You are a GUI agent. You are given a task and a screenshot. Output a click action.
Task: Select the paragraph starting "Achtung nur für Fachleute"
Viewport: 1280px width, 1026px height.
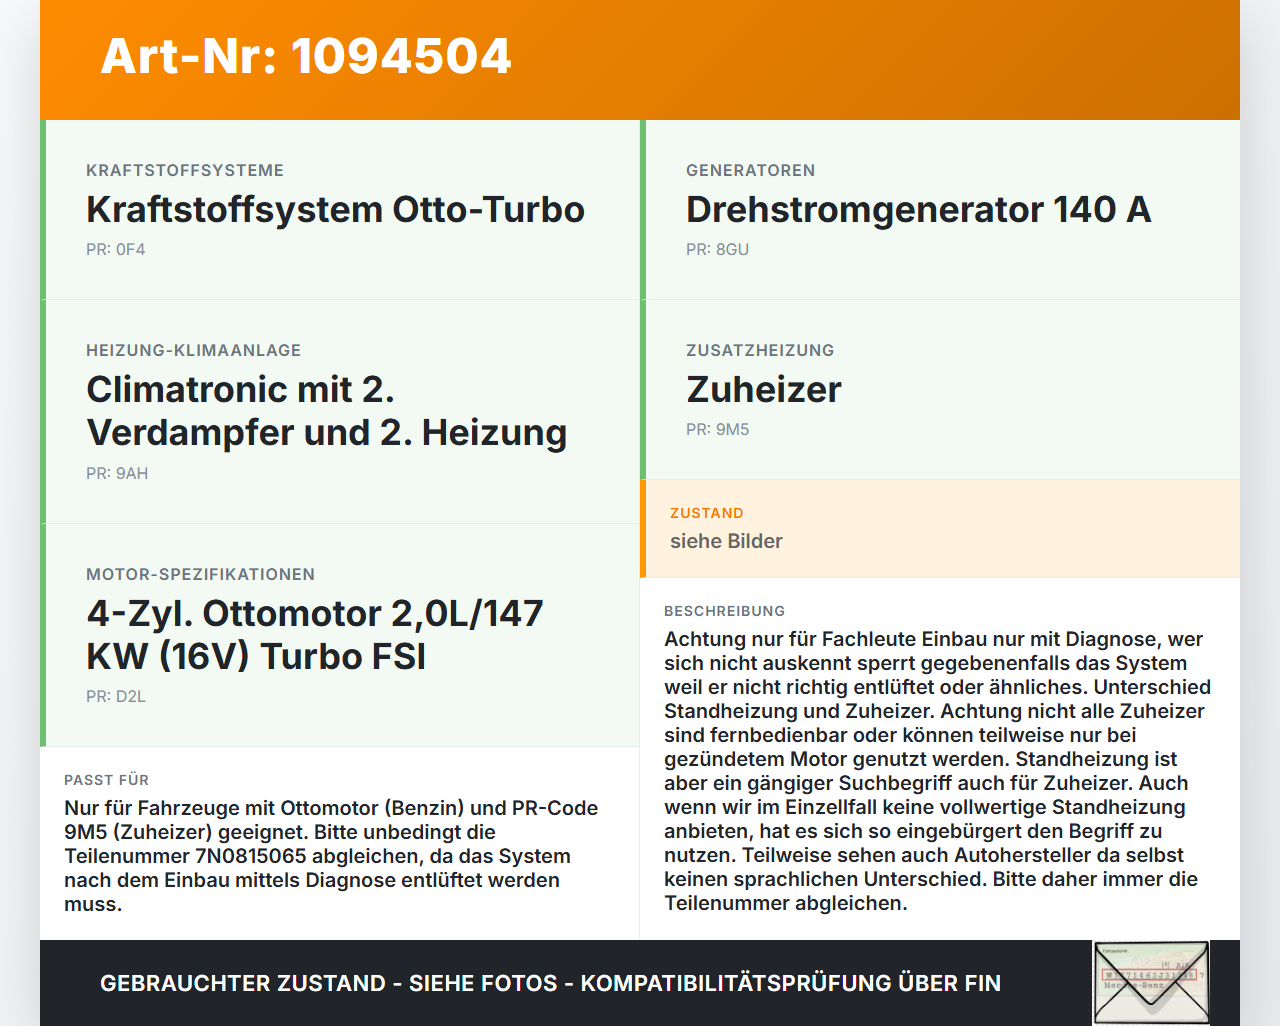pyautogui.click(x=938, y=771)
